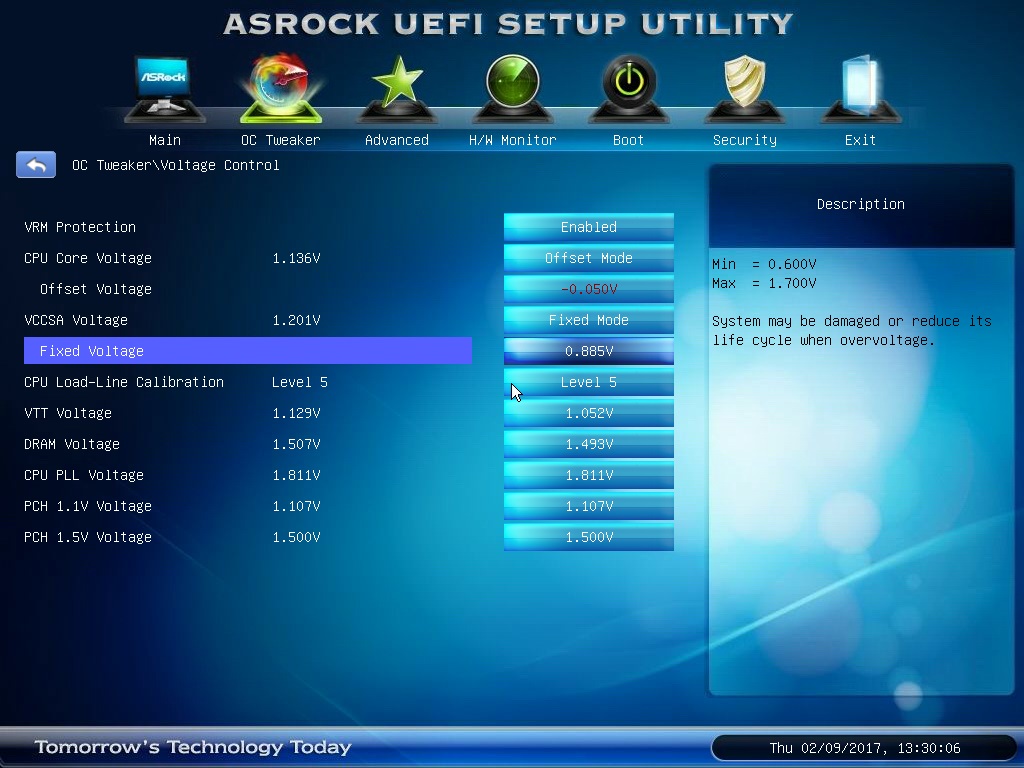Select CPU Load-Line Calibration row label
Image resolution: width=1024 pixels, height=768 pixels.
(123, 382)
